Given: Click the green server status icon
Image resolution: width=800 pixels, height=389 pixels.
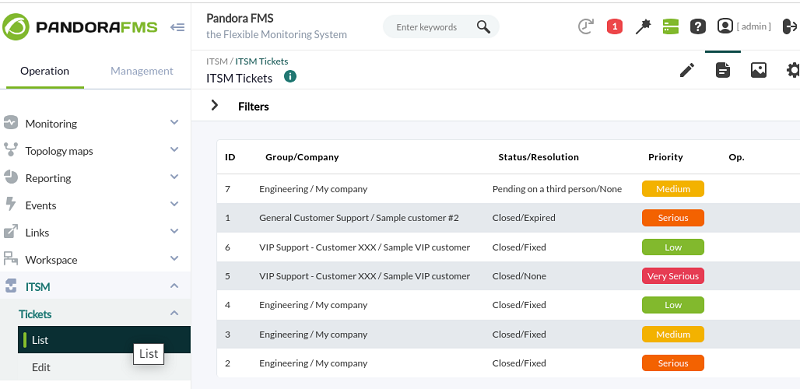Looking at the screenshot, I should 670,27.
